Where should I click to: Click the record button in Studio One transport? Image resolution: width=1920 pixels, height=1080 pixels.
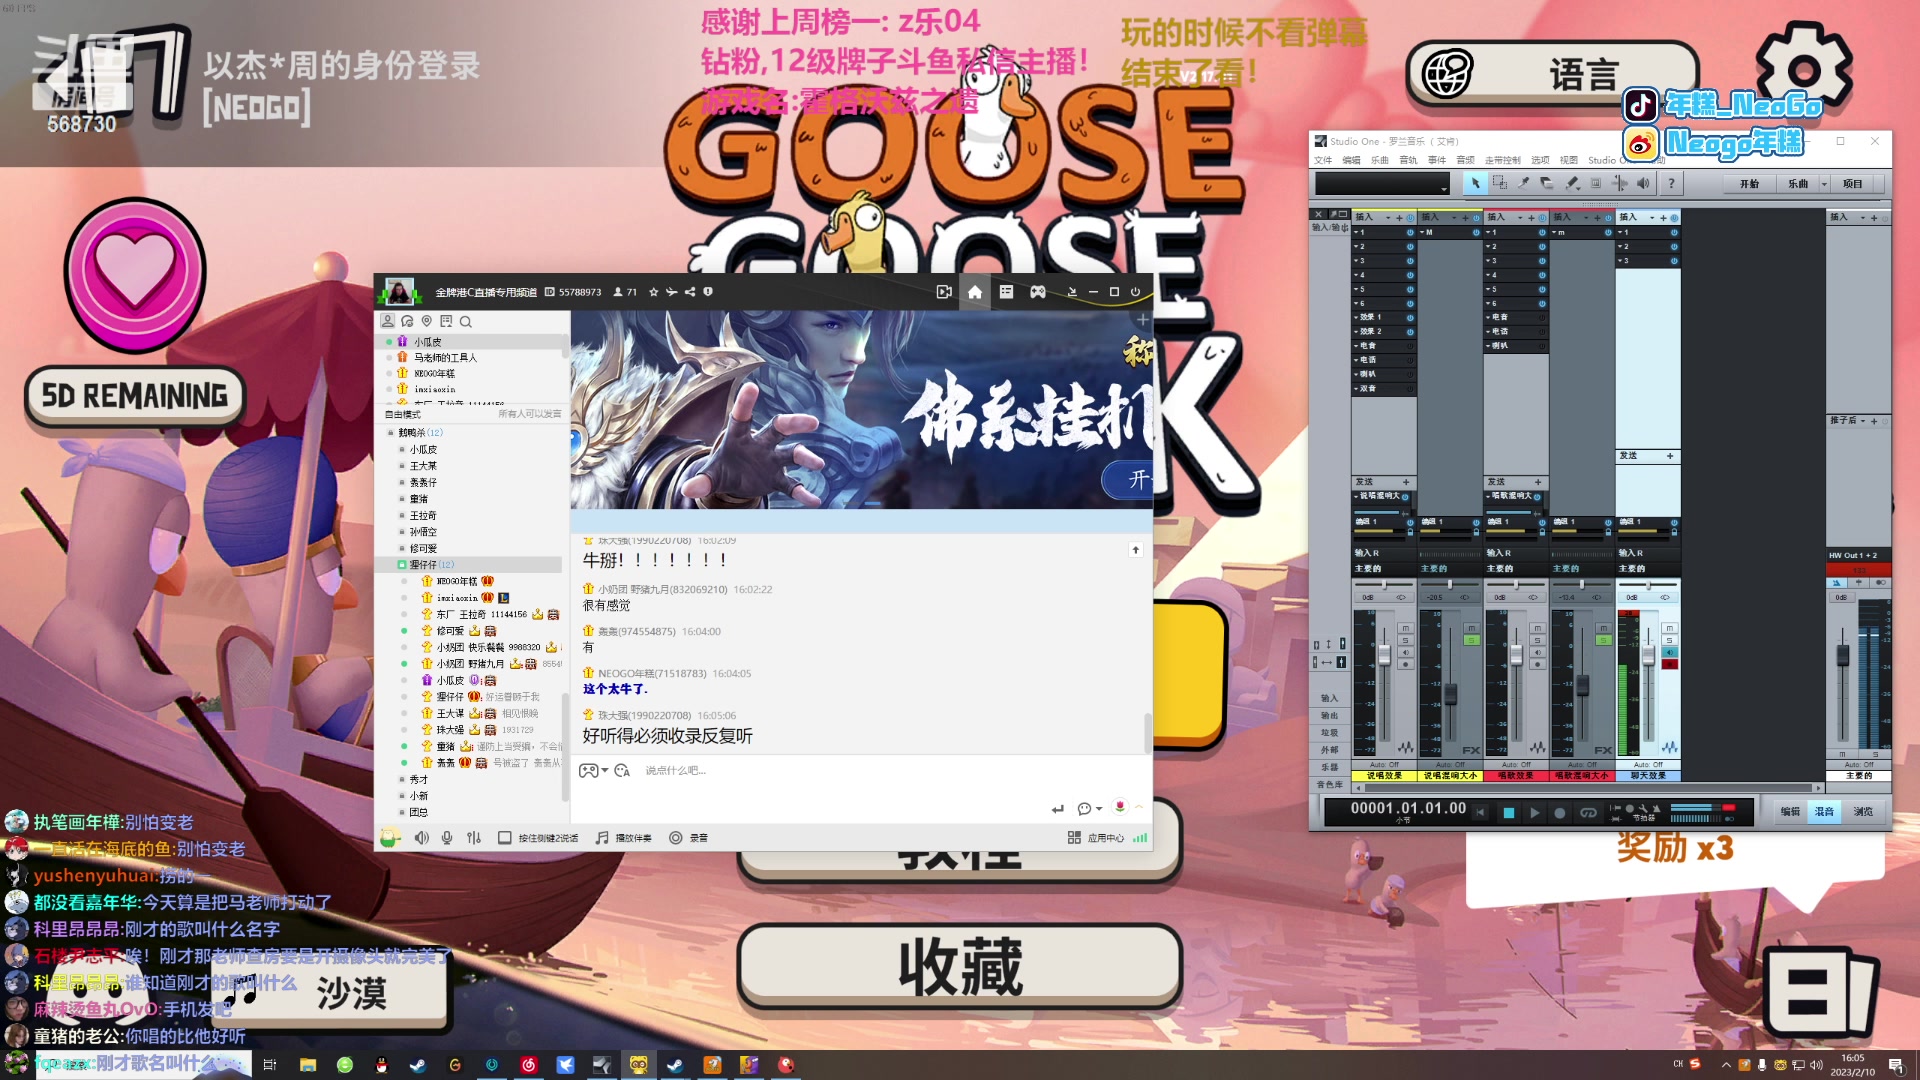(x=1559, y=813)
